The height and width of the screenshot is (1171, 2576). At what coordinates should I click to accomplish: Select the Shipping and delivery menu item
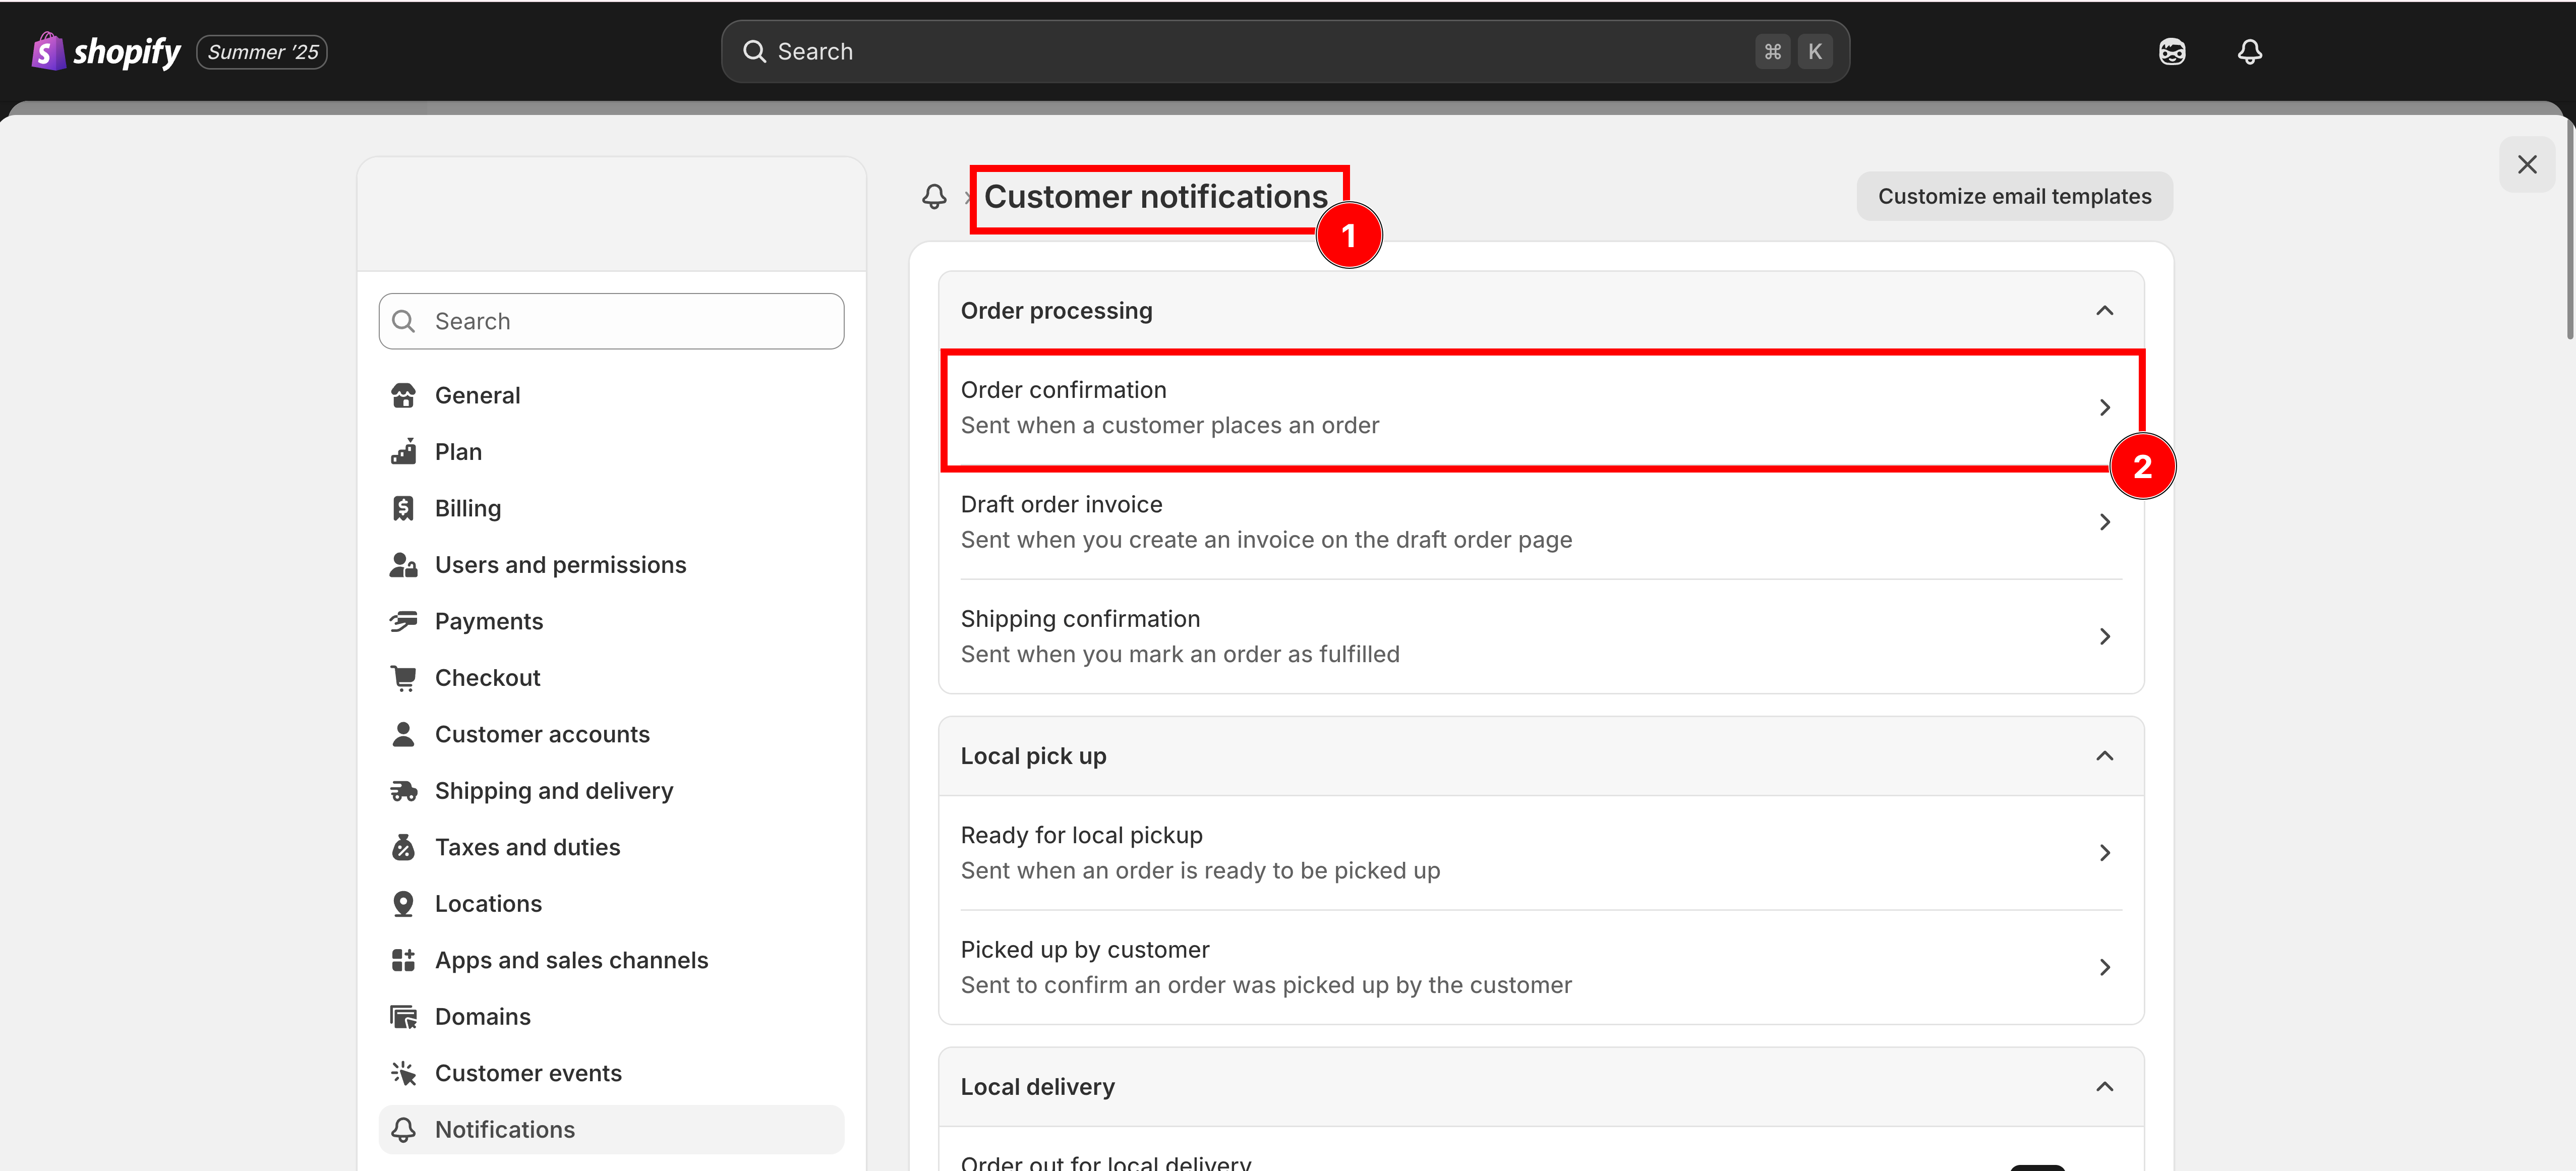pos(611,791)
